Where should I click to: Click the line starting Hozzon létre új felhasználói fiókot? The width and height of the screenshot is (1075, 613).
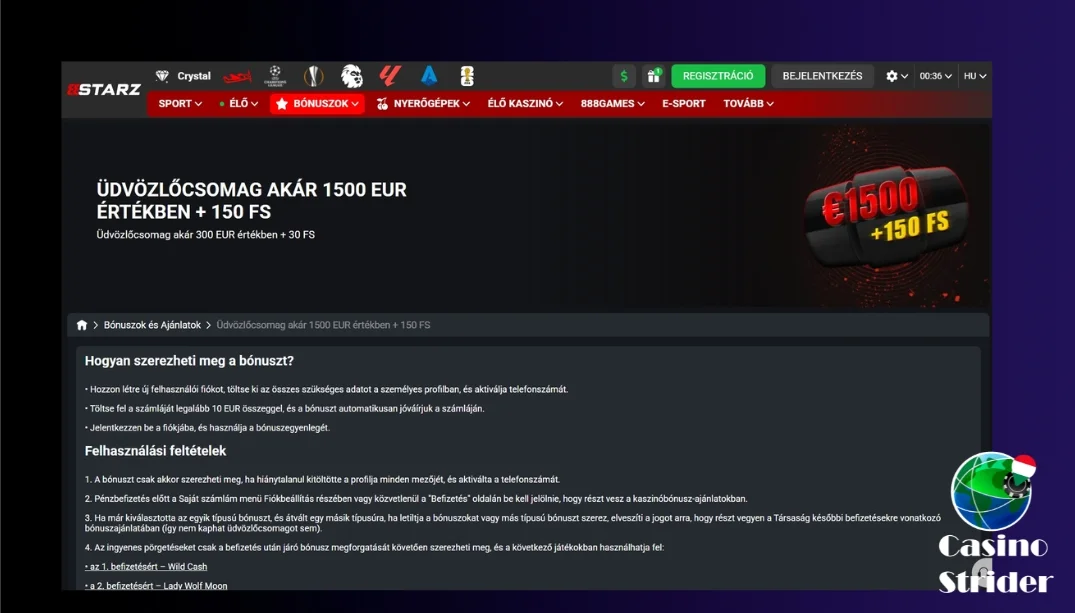326,389
